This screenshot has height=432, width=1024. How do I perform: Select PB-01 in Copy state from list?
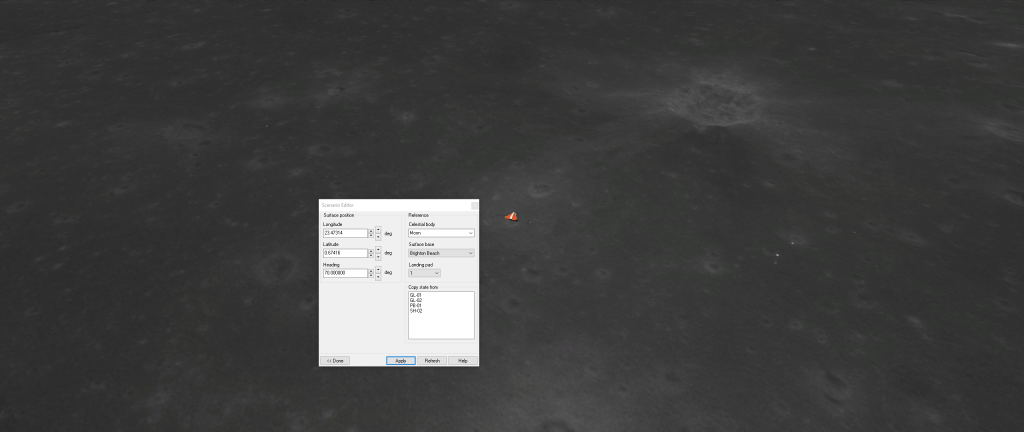415,306
